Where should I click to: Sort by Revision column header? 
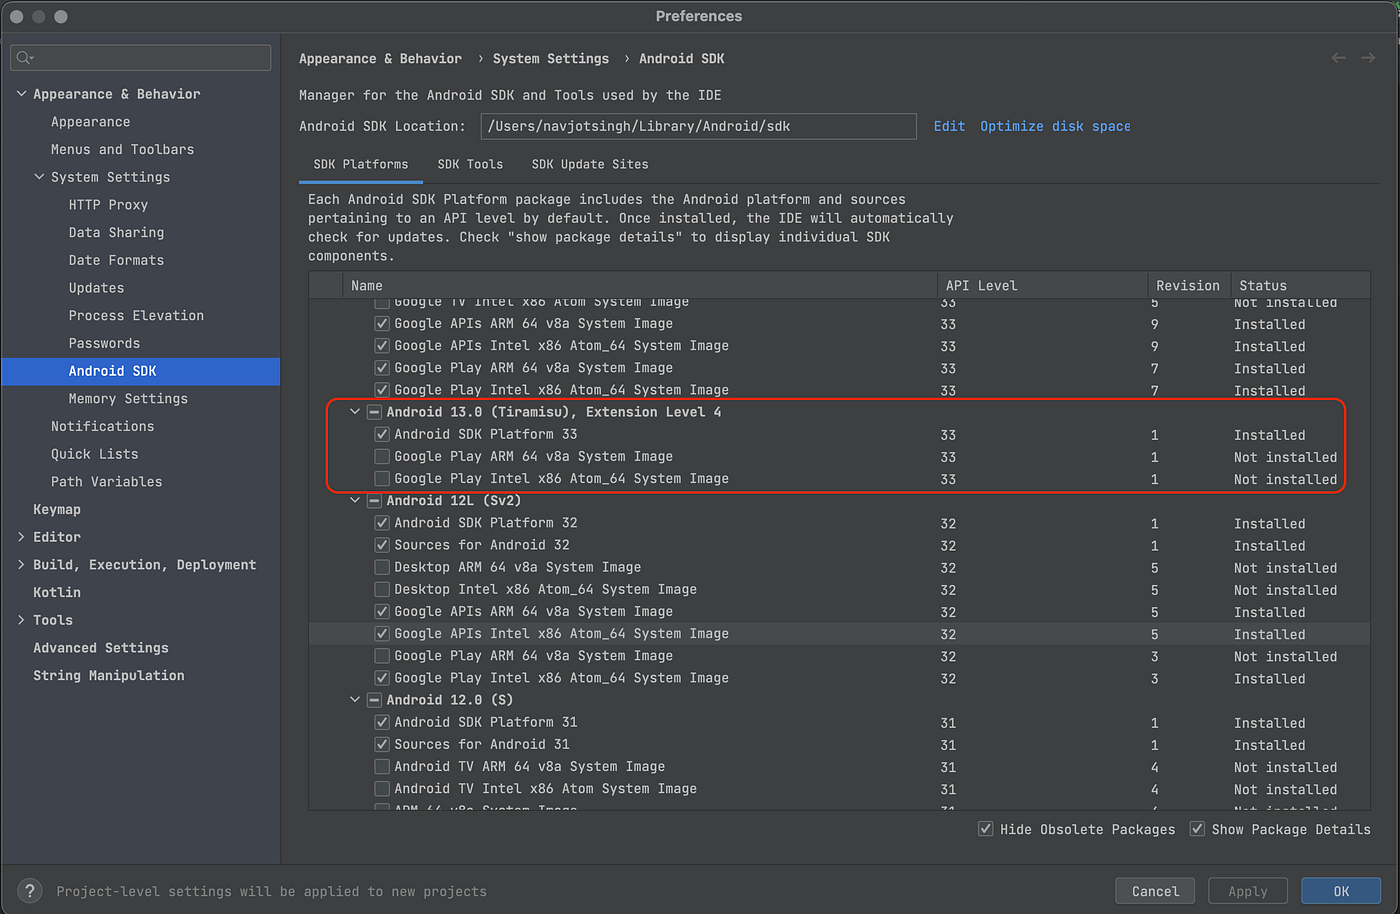point(1188,285)
